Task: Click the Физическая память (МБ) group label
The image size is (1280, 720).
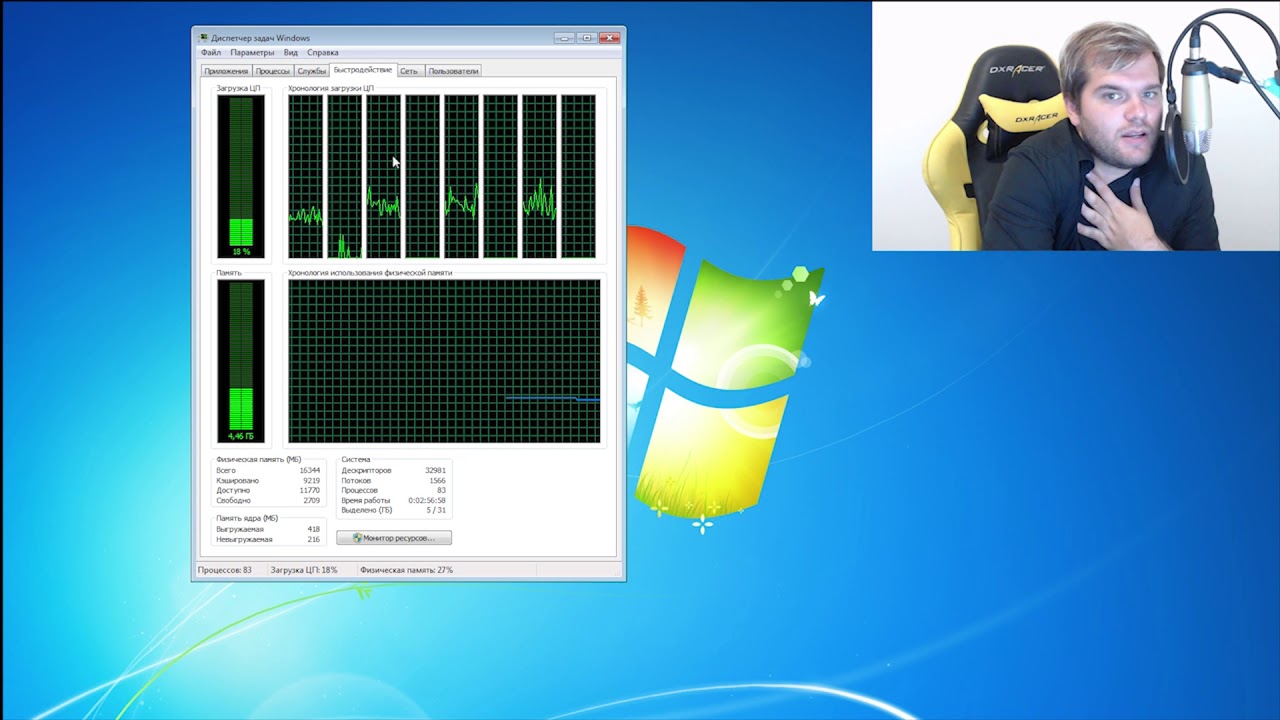Action: tap(258, 459)
